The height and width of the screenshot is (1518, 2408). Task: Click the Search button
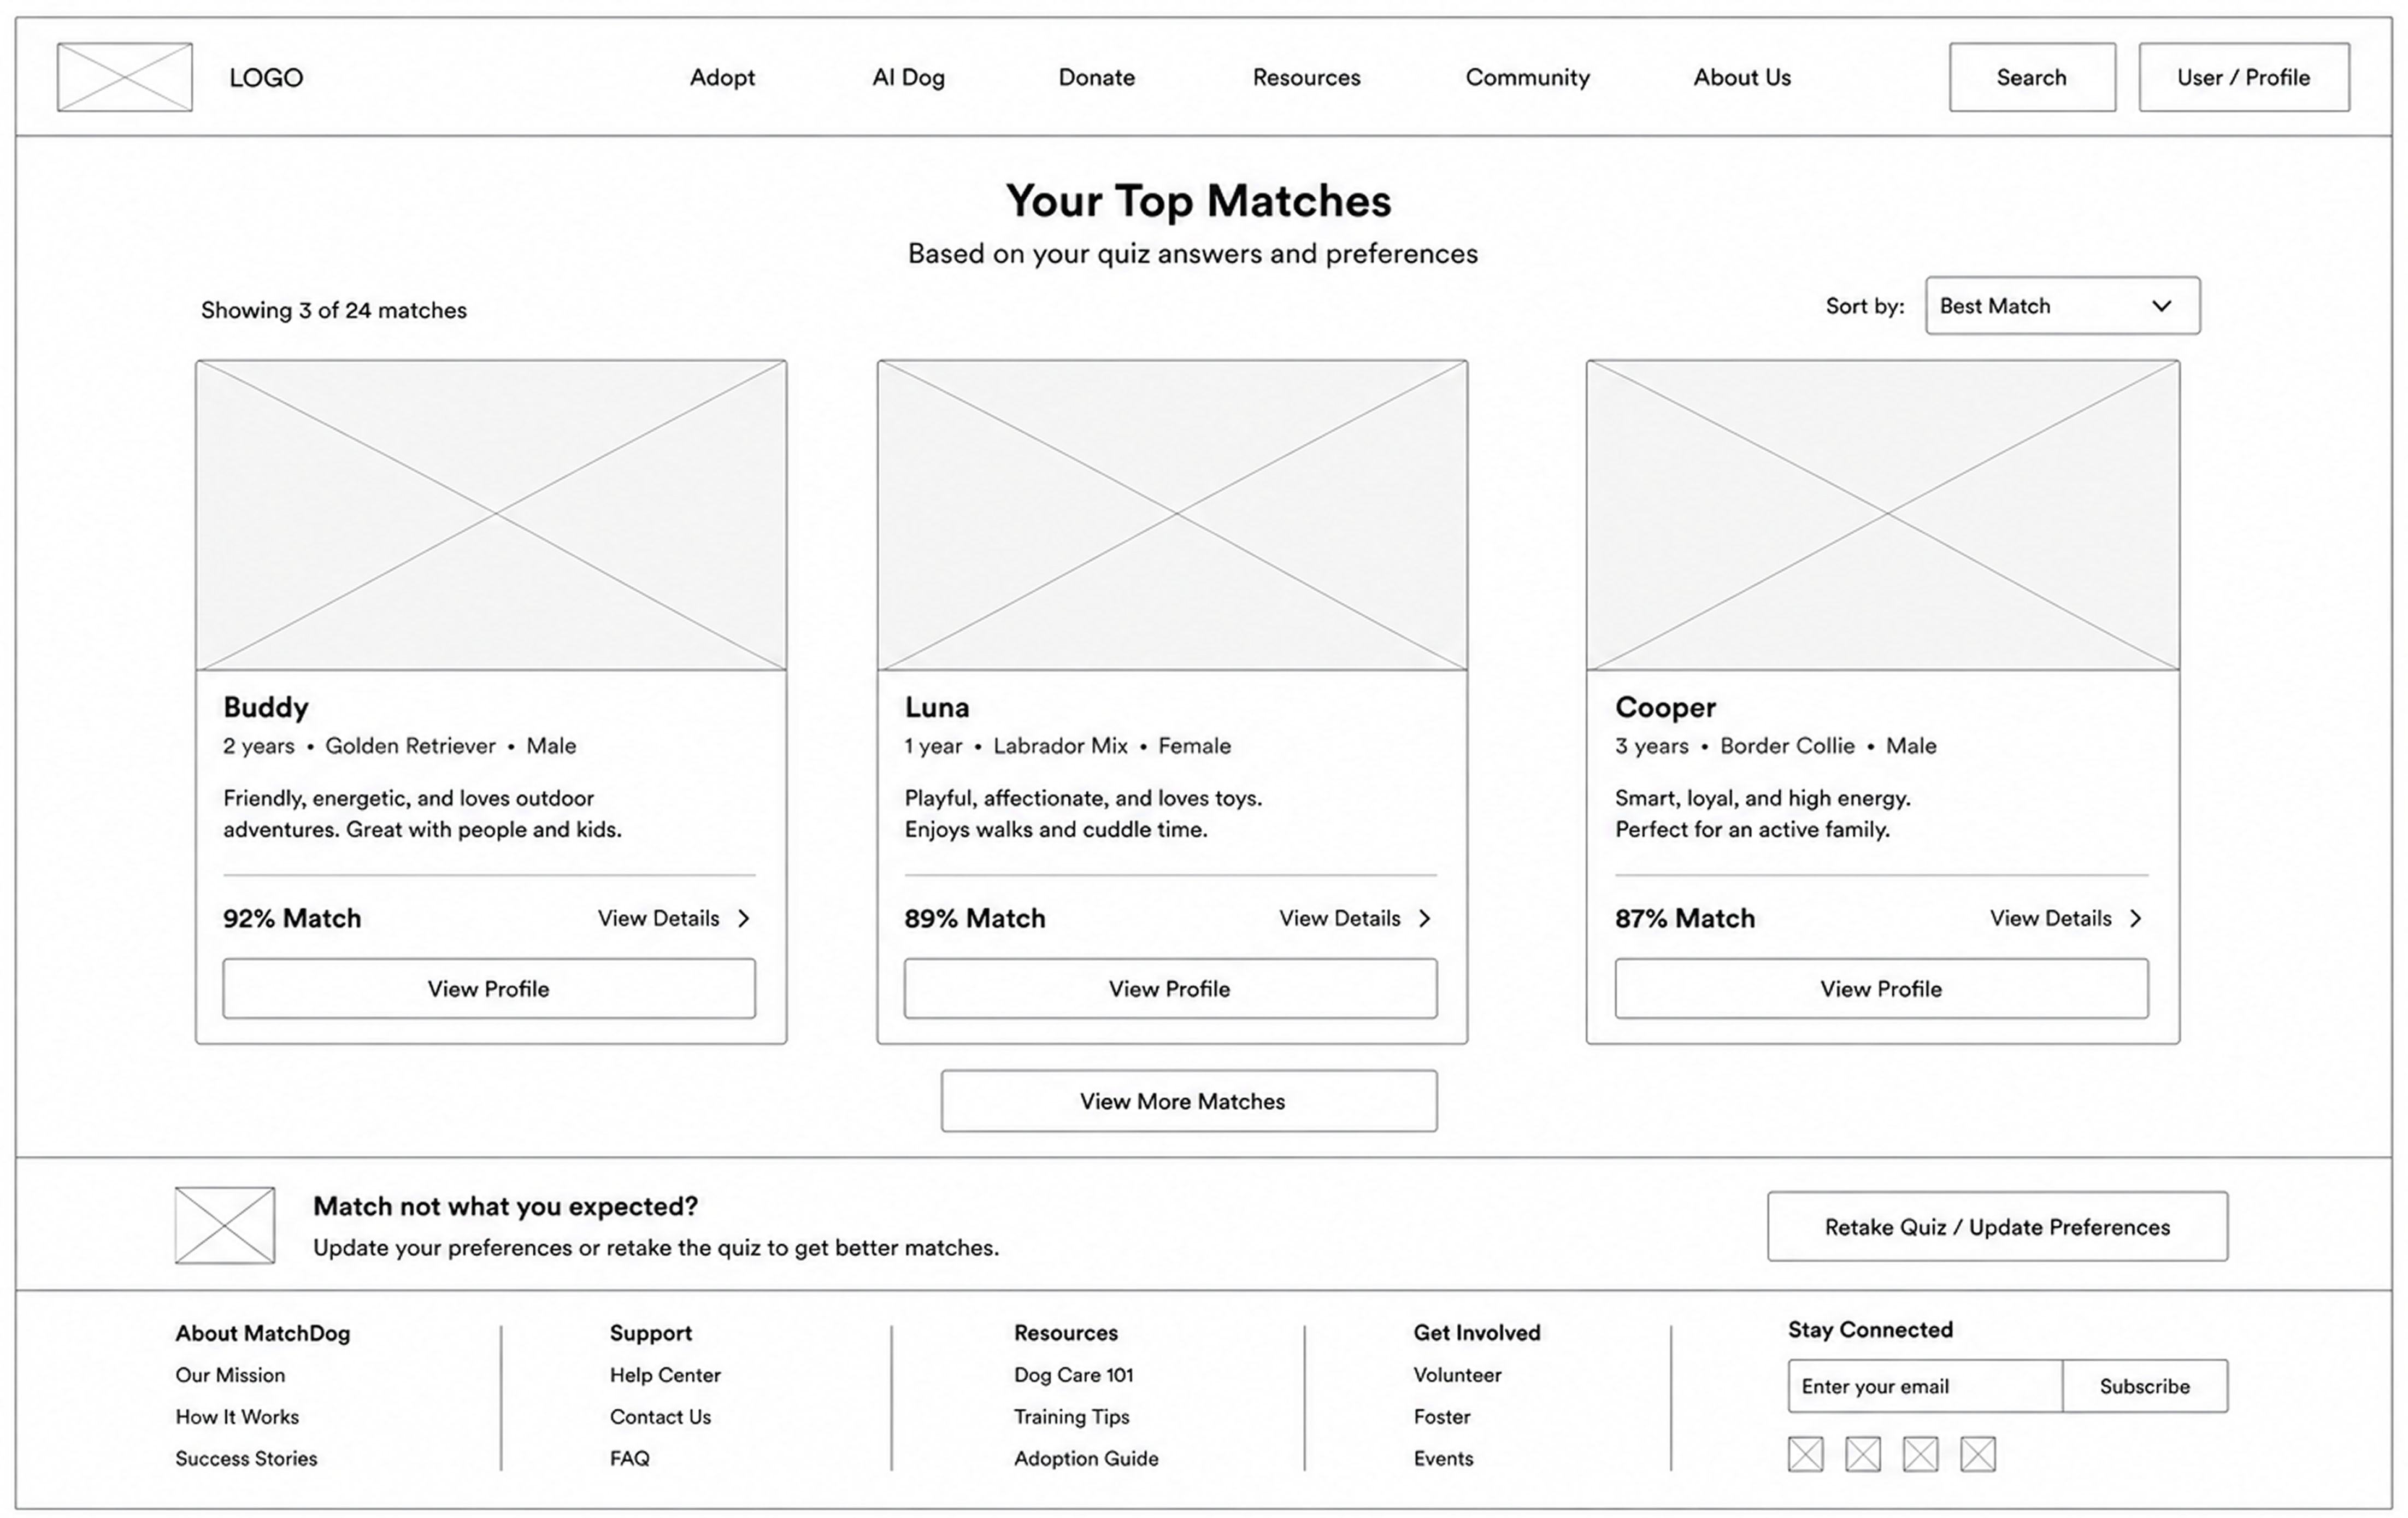[2032, 77]
